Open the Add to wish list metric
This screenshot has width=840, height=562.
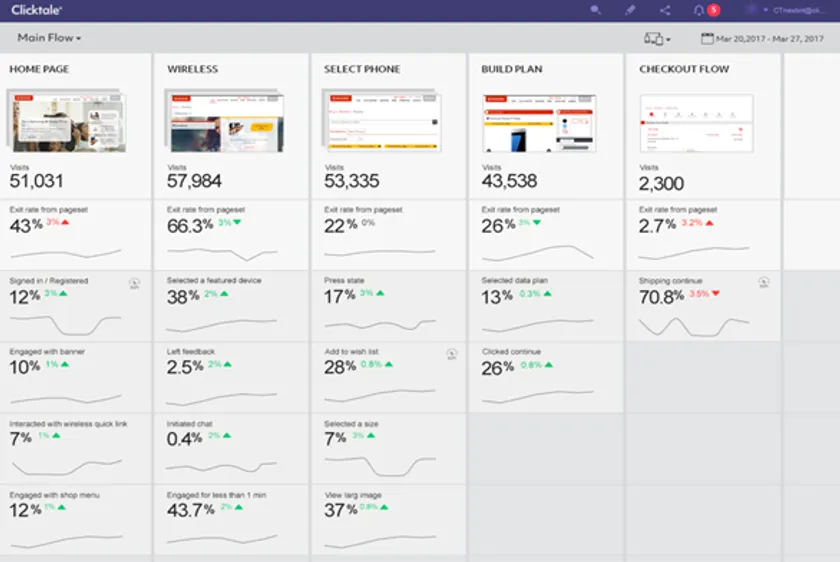point(388,377)
